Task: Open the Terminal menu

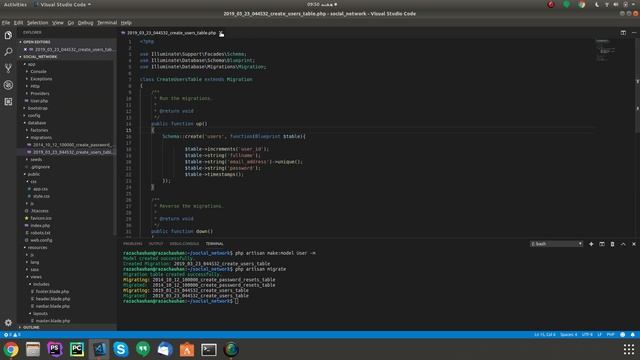Action: click(107, 23)
